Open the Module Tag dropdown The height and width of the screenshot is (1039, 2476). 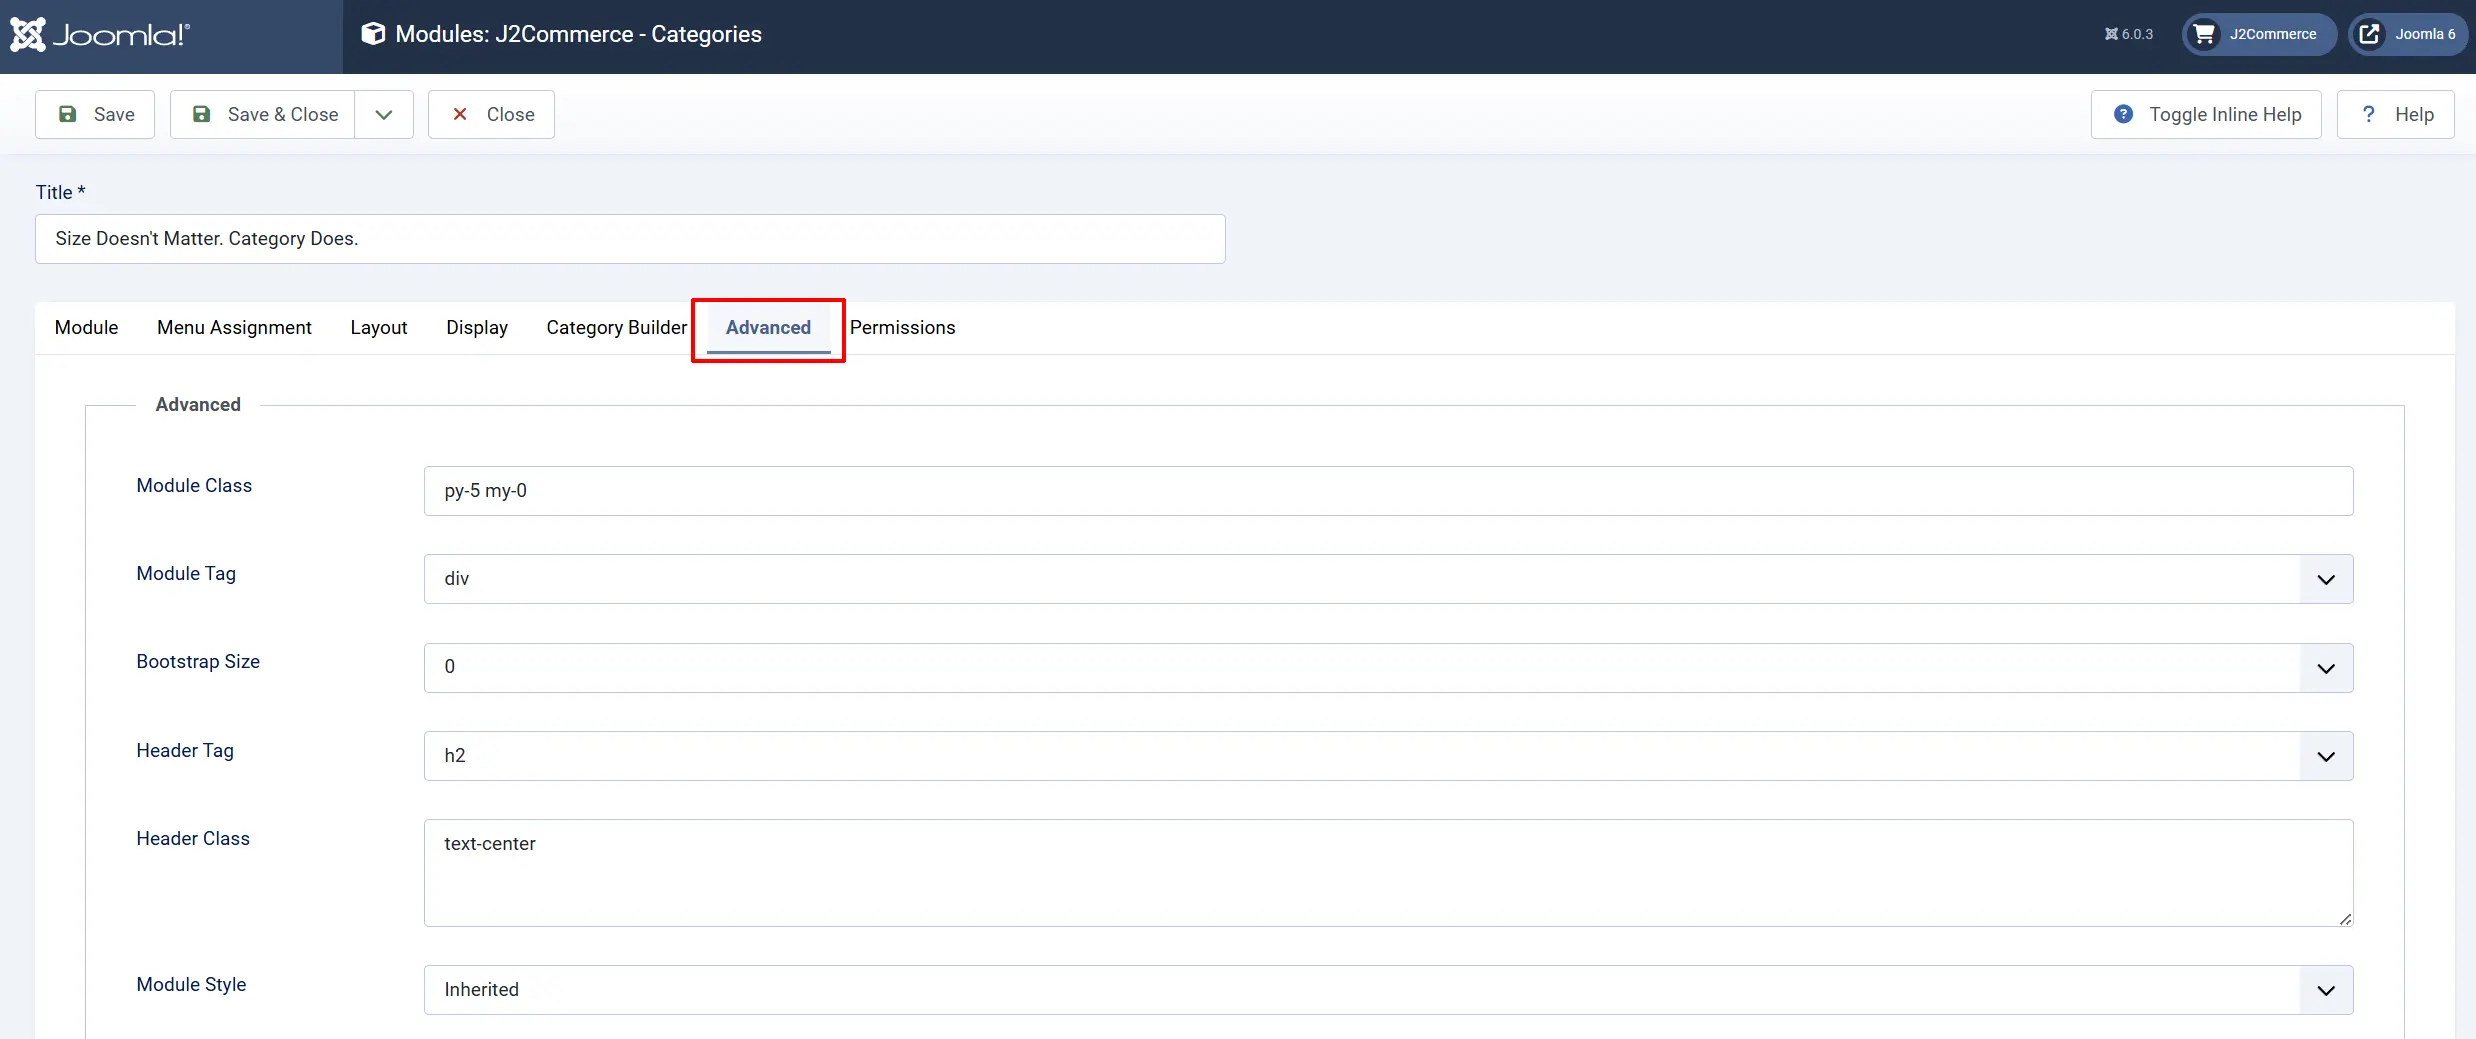pos(1388,579)
